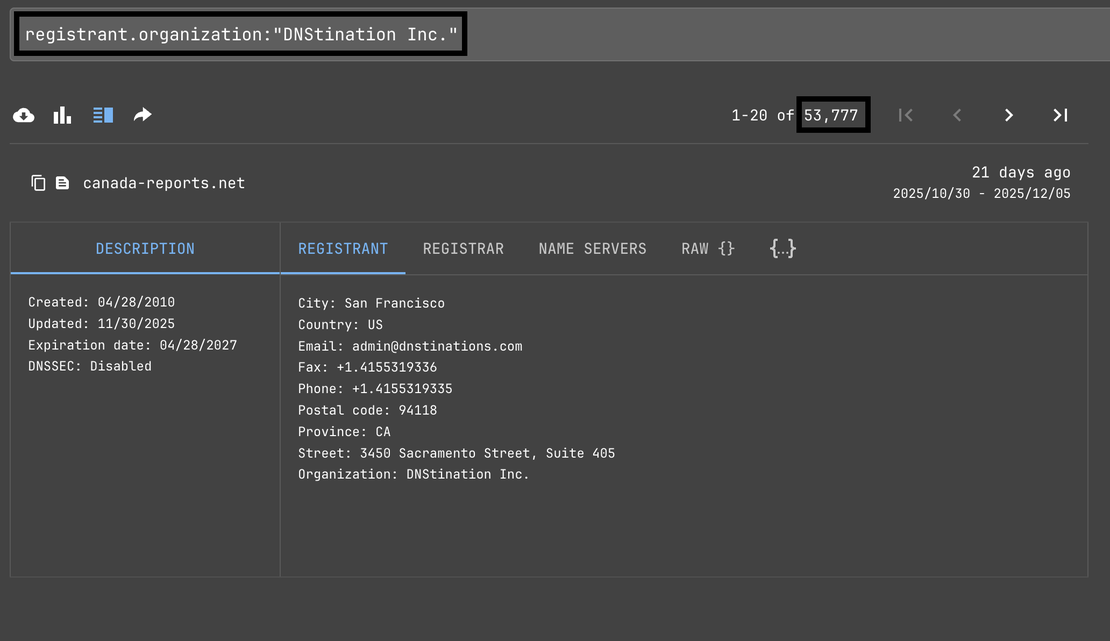Download the search results

24,115
